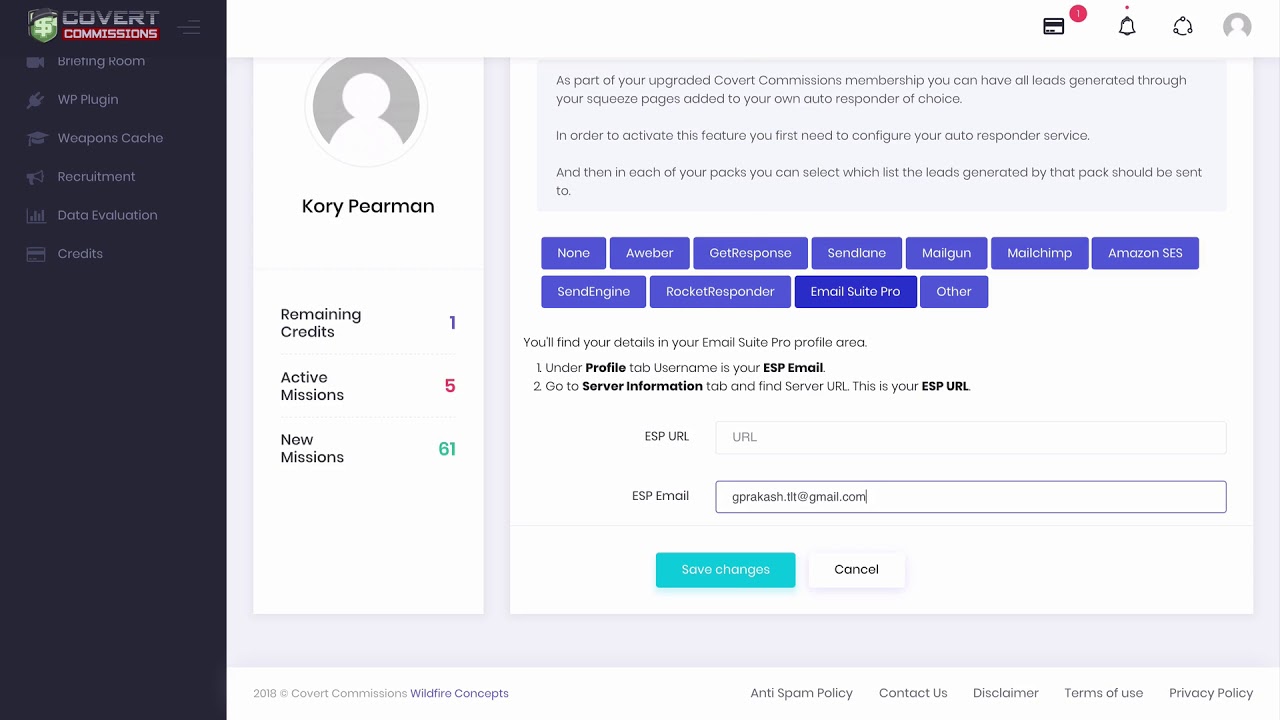
Task: Choose RocketResponder autoresponder
Action: 720,292
